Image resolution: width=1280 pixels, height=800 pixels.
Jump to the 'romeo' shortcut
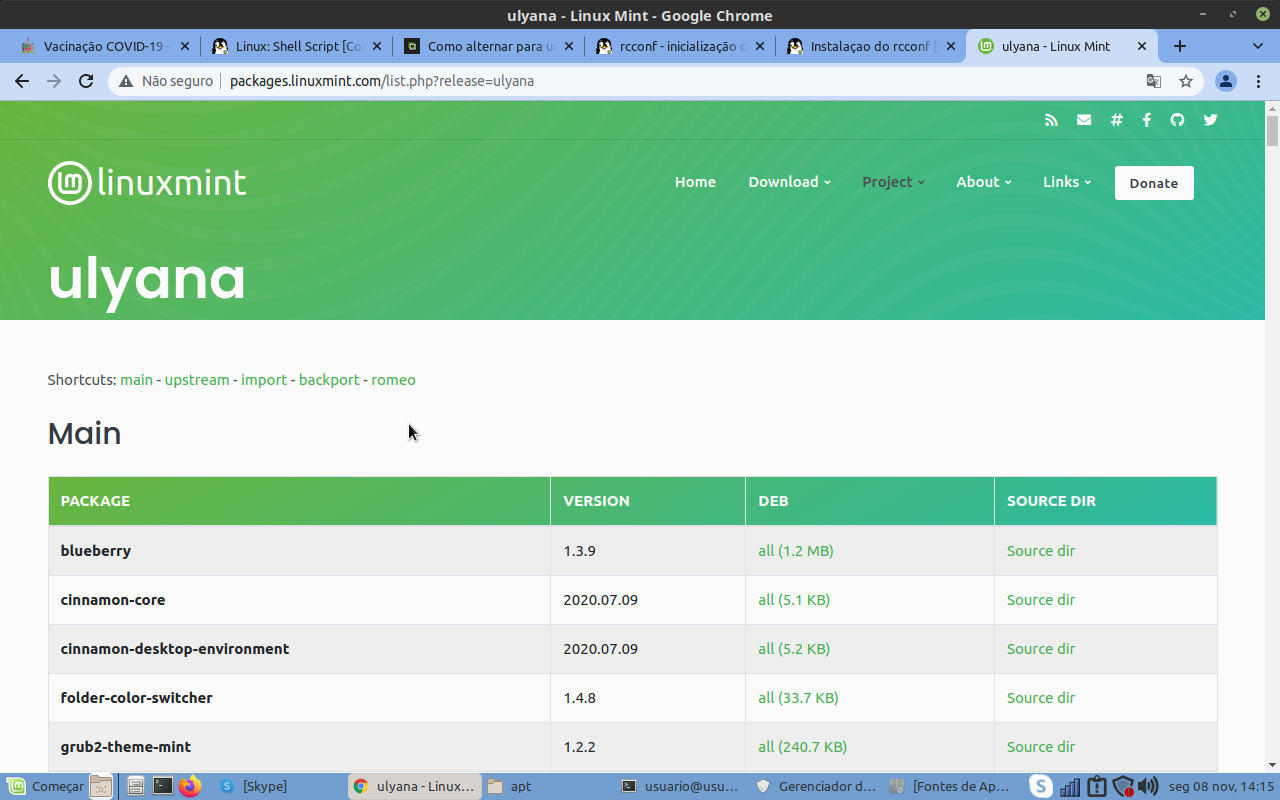point(393,380)
